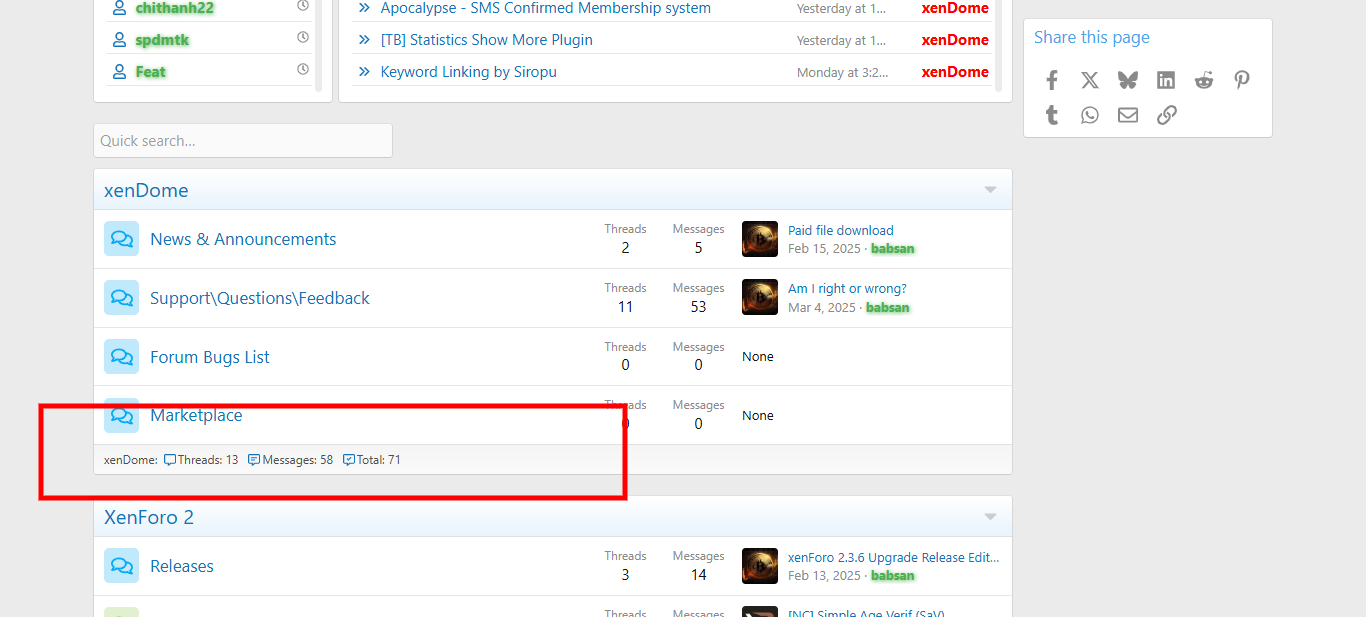Open the Paid file download thread
This screenshot has height=617, width=1366.
point(841,230)
